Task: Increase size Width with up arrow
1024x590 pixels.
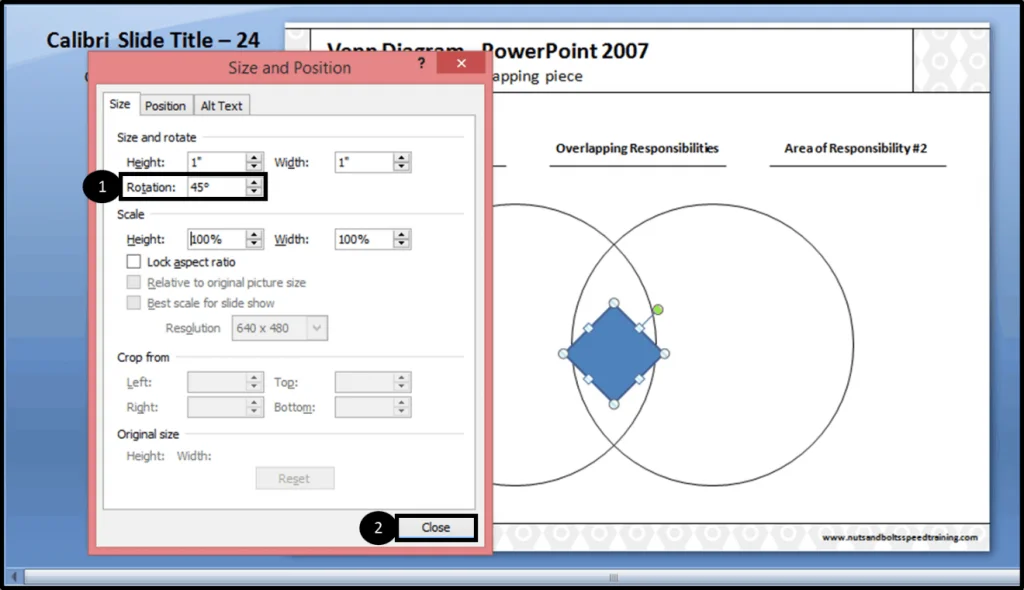Action: click(x=402, y=157)
